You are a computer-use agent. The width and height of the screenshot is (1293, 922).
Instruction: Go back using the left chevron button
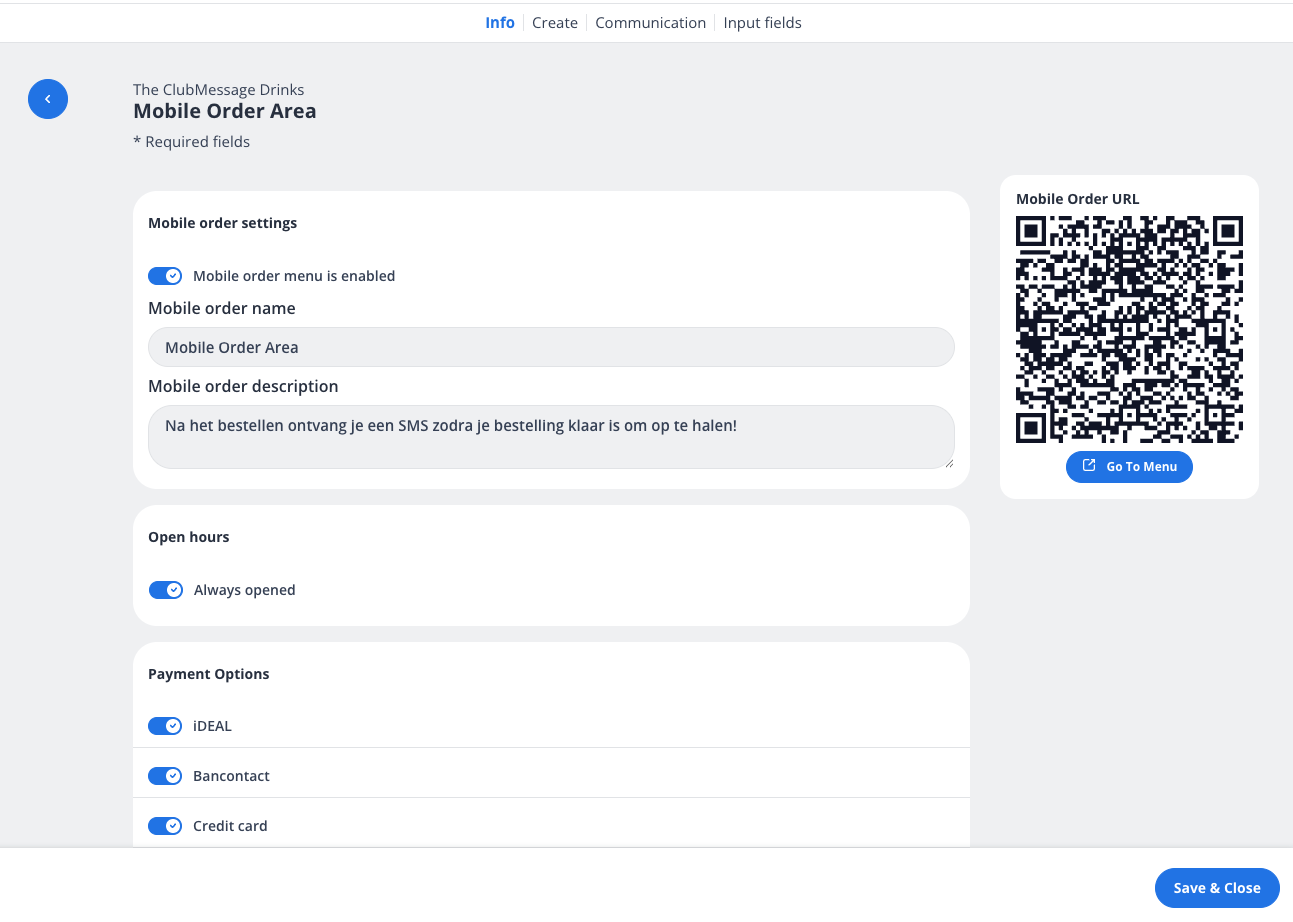(48, 99)
